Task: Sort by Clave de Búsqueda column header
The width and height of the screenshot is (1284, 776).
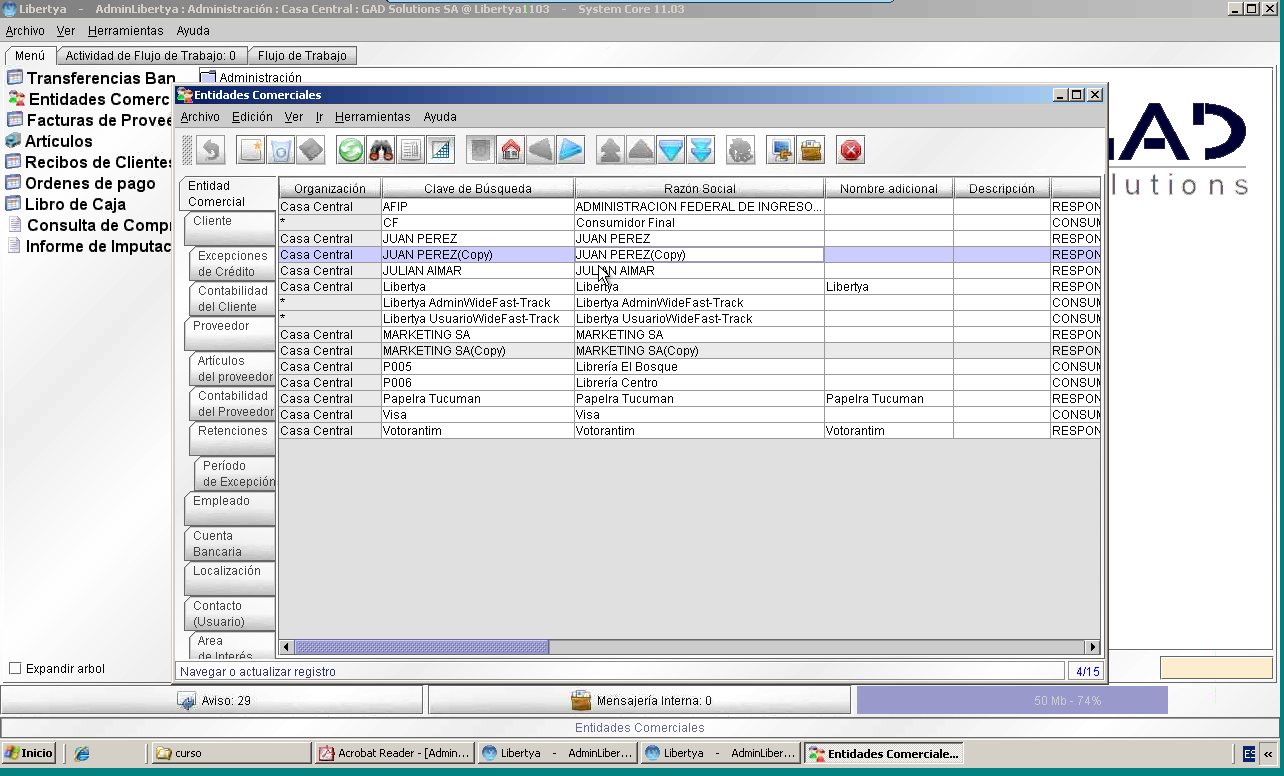Action: (478, 188)
